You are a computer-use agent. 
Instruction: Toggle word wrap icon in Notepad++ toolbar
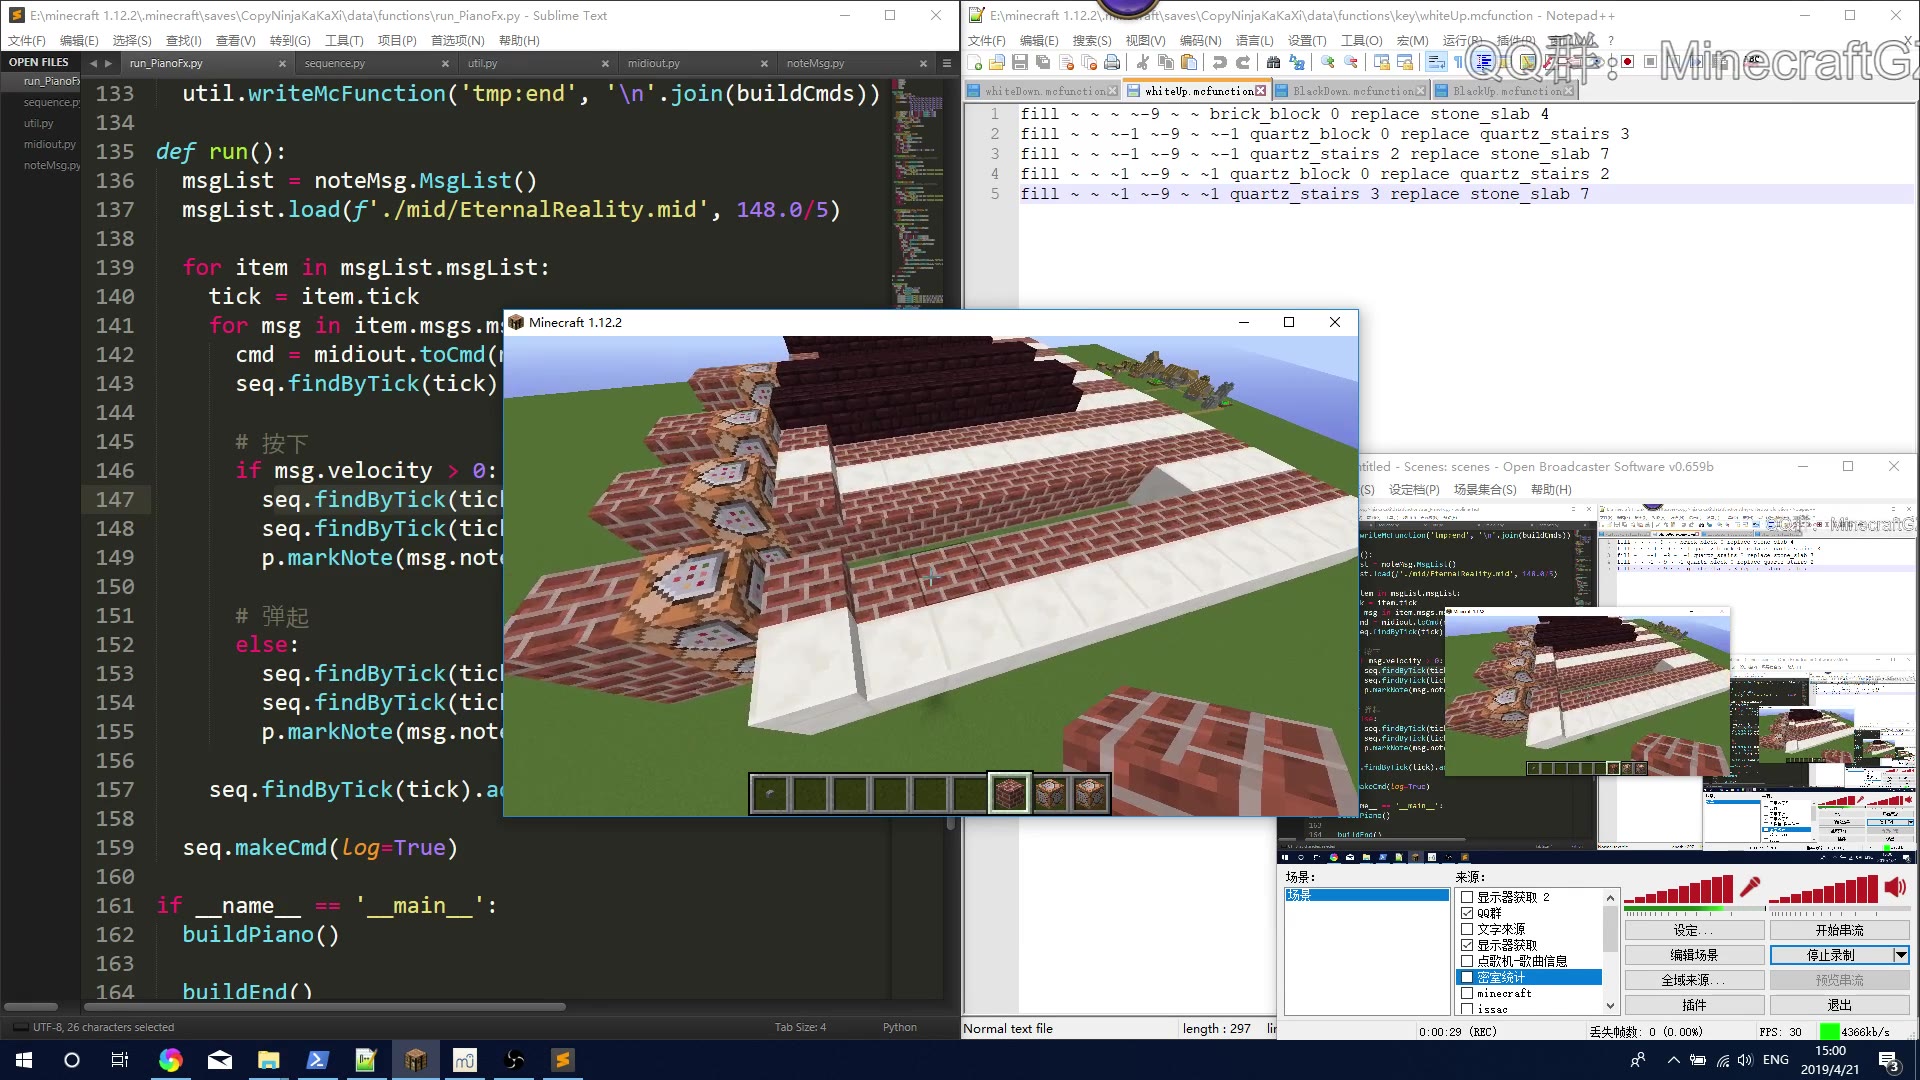point(1436,63)
